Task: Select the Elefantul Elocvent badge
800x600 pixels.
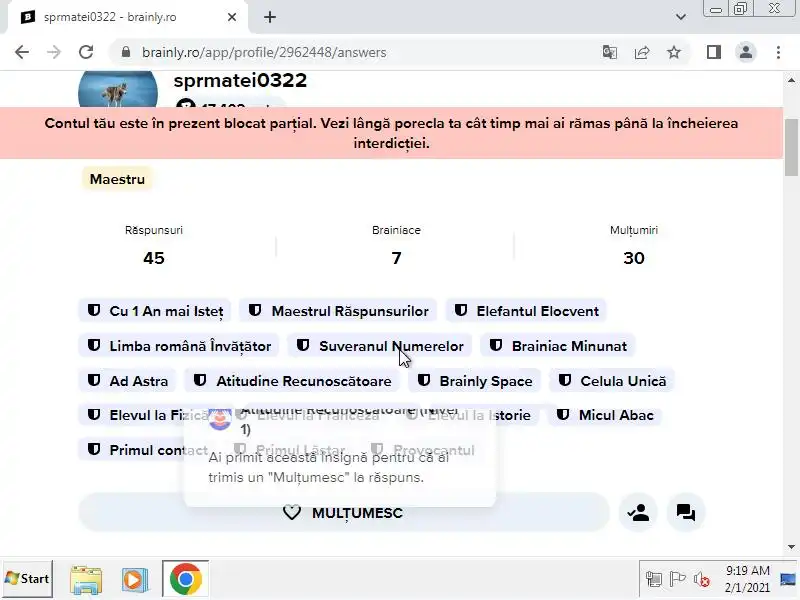Action: coord(526,311)
